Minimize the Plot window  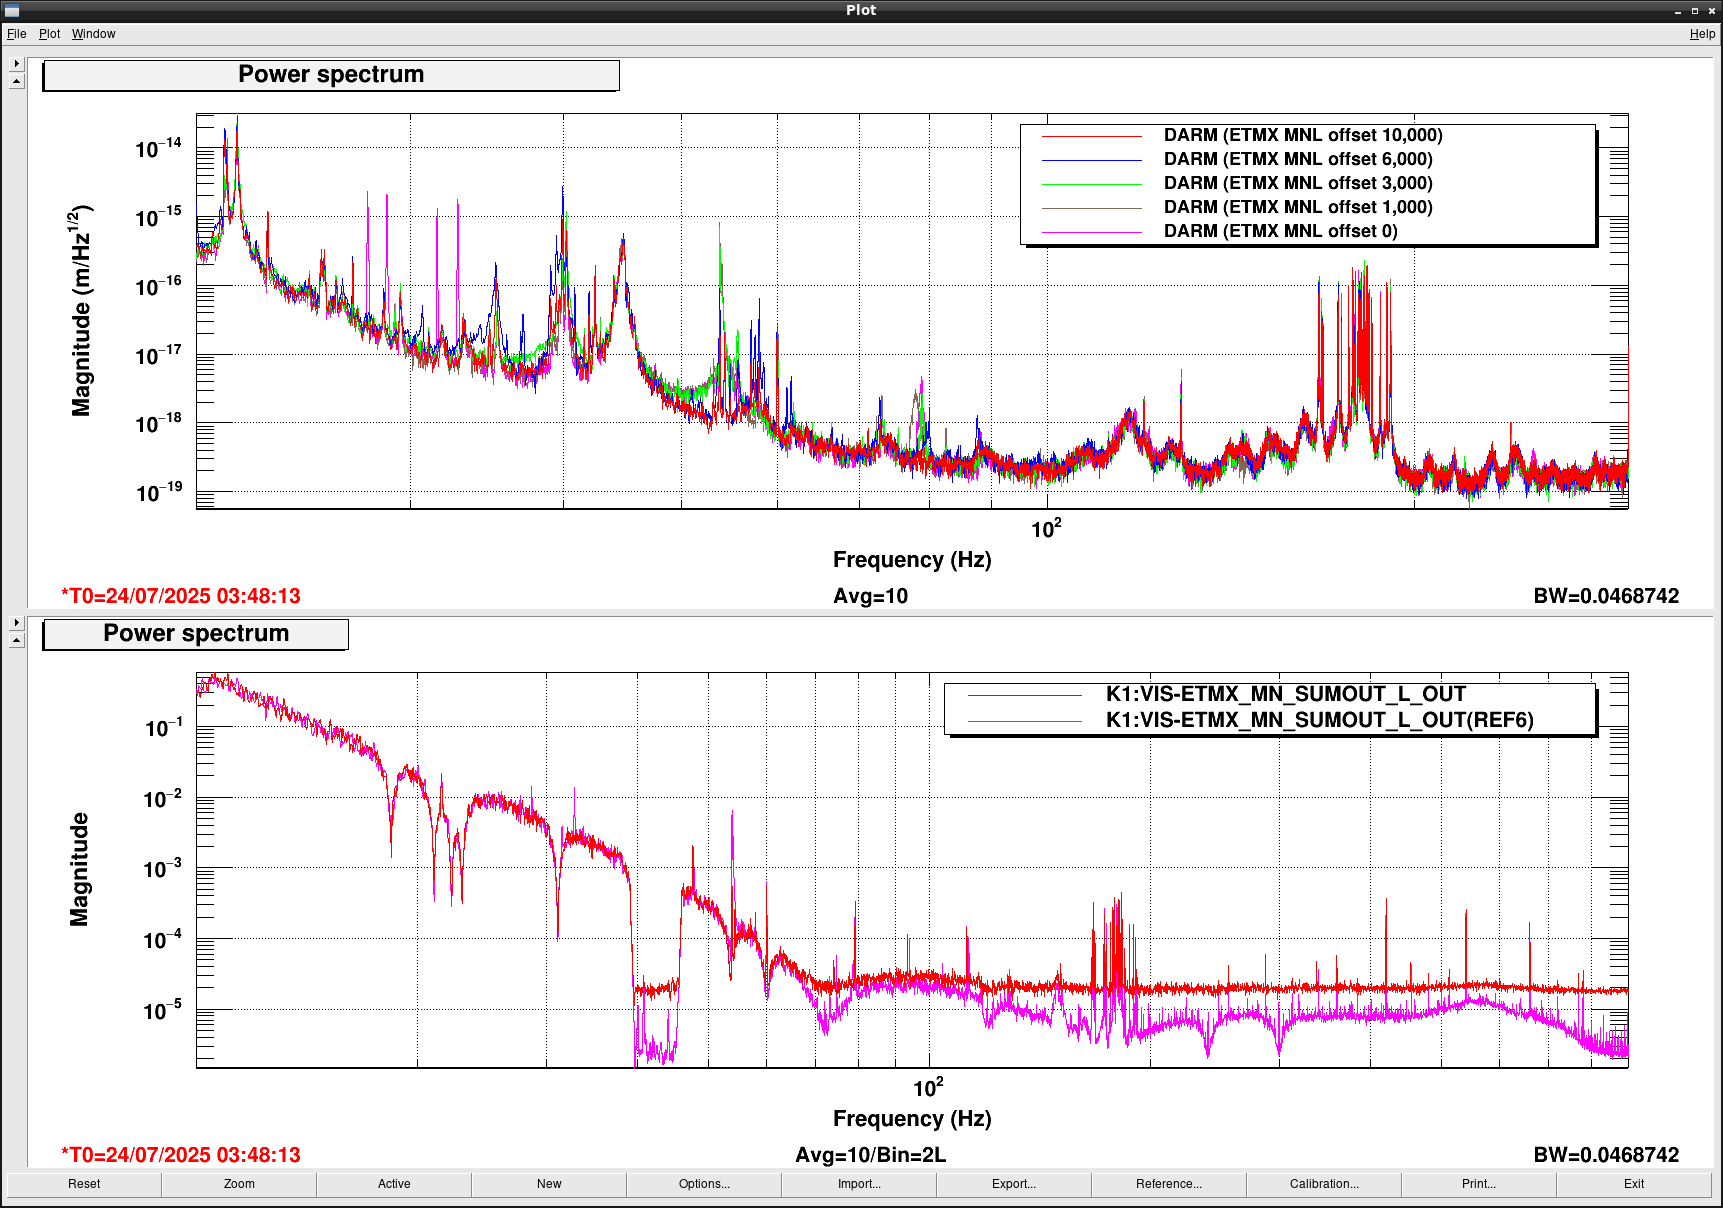[x=1678, y=11]
